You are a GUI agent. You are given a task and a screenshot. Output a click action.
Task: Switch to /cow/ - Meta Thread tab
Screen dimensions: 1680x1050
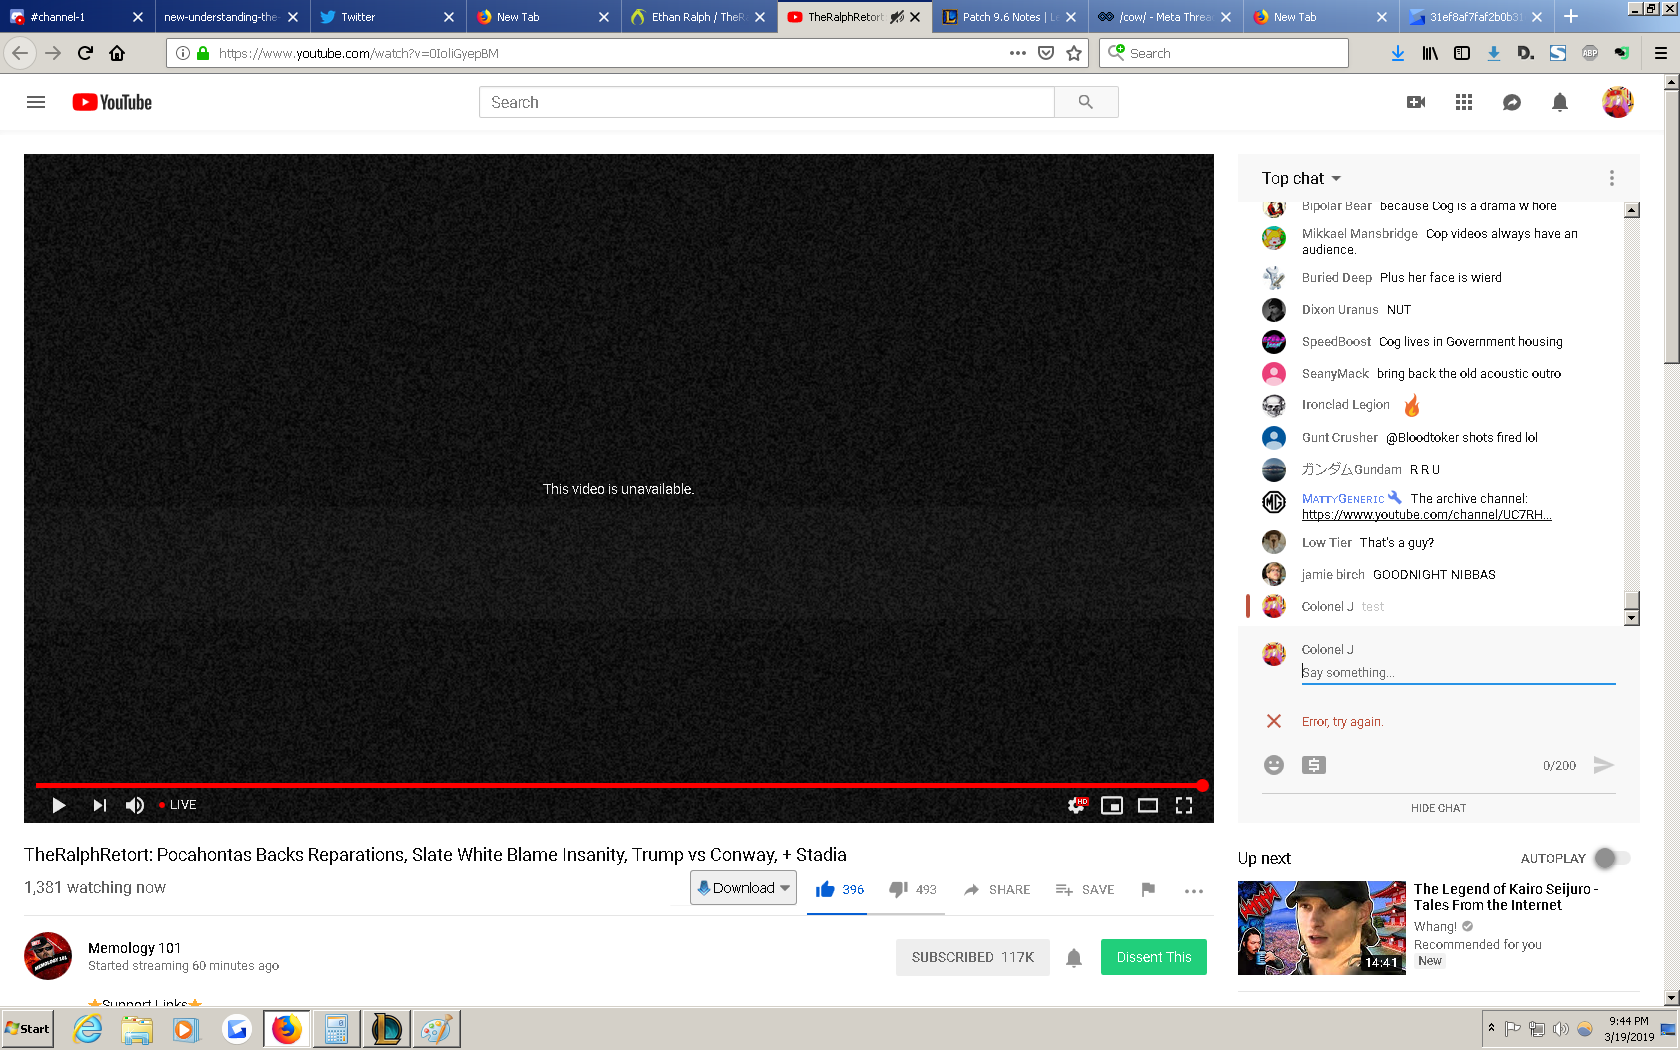[x=1165, y=17]
